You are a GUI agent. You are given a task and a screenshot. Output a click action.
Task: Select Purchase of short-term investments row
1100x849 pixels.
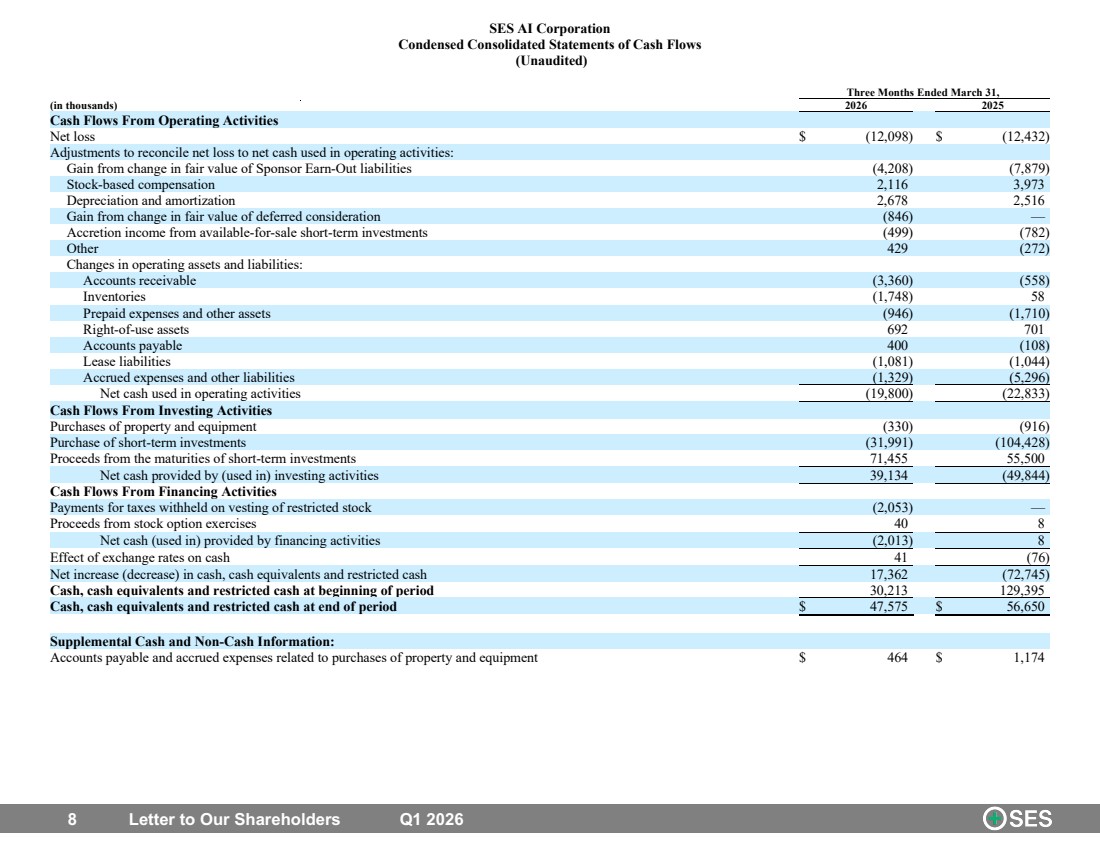(549, 443)
